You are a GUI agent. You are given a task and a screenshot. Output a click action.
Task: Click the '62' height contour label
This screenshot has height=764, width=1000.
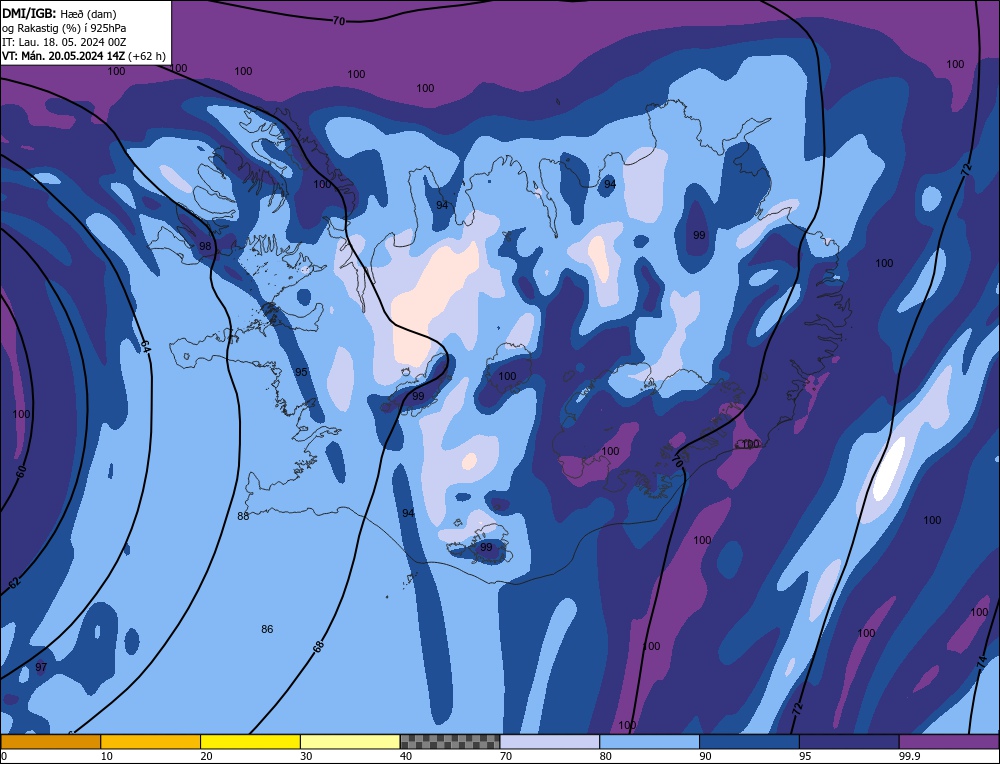click(14, 582)
